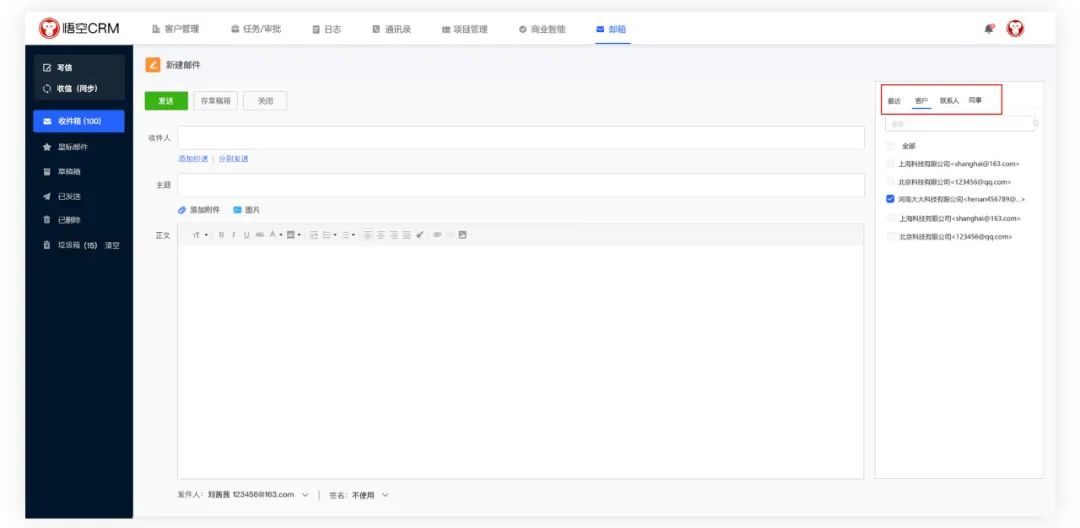Click the align right icon
The height and width of the screenshot is (528, 1080).
(394, 235)
